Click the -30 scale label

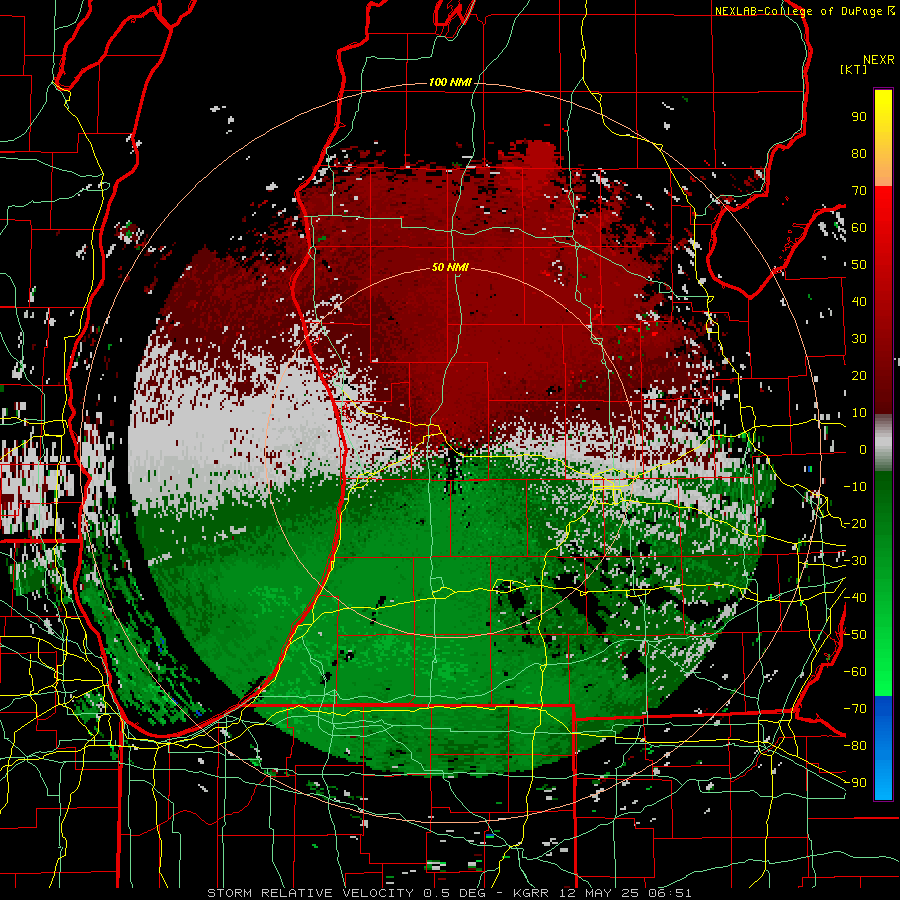click(855, 561)
